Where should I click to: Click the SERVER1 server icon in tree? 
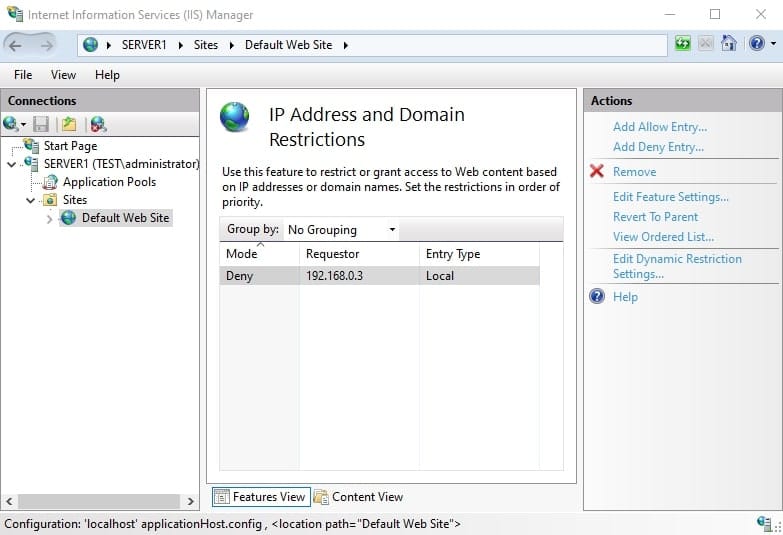[x=31, y=163]
